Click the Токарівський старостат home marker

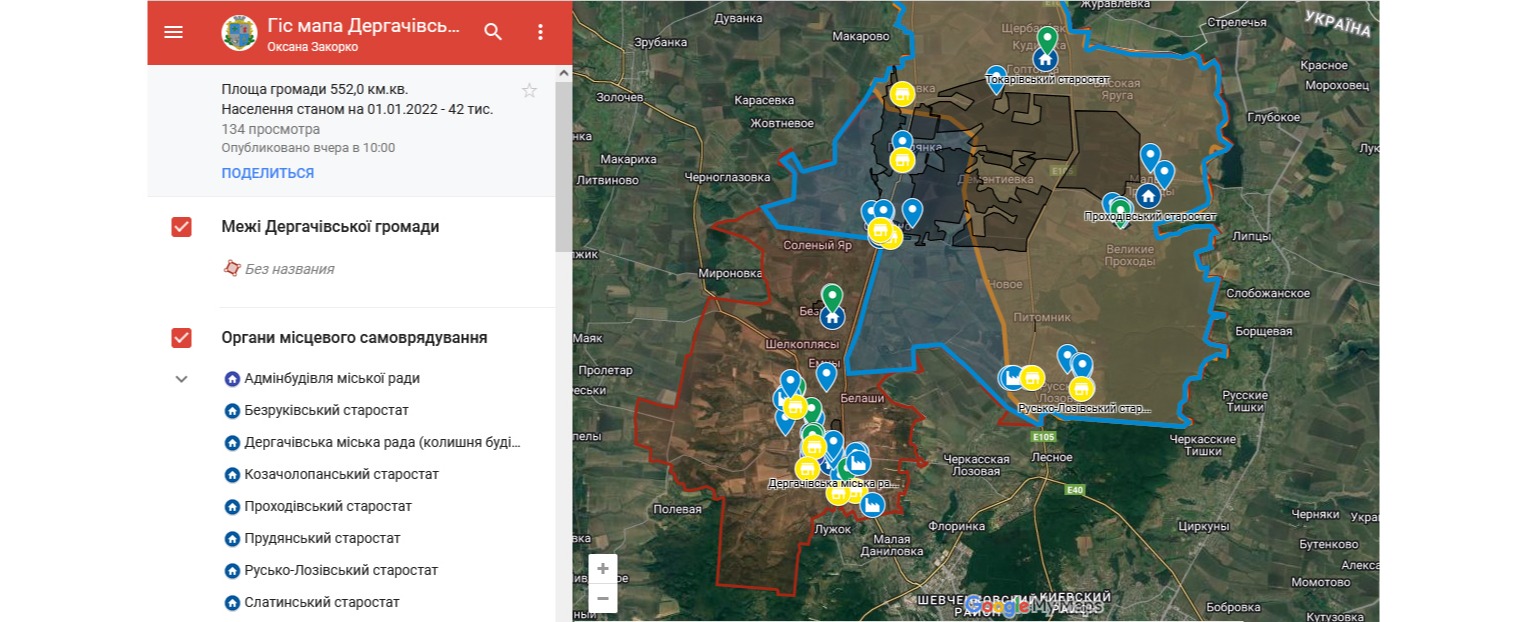coord(1046,60)
